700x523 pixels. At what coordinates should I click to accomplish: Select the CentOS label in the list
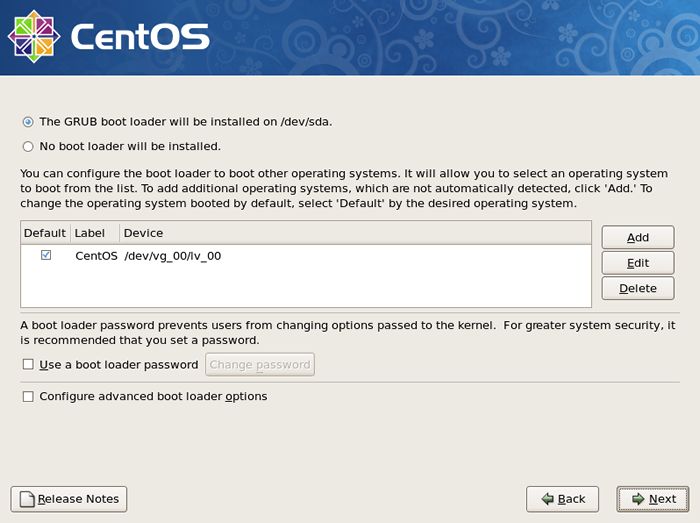[96, 256]
